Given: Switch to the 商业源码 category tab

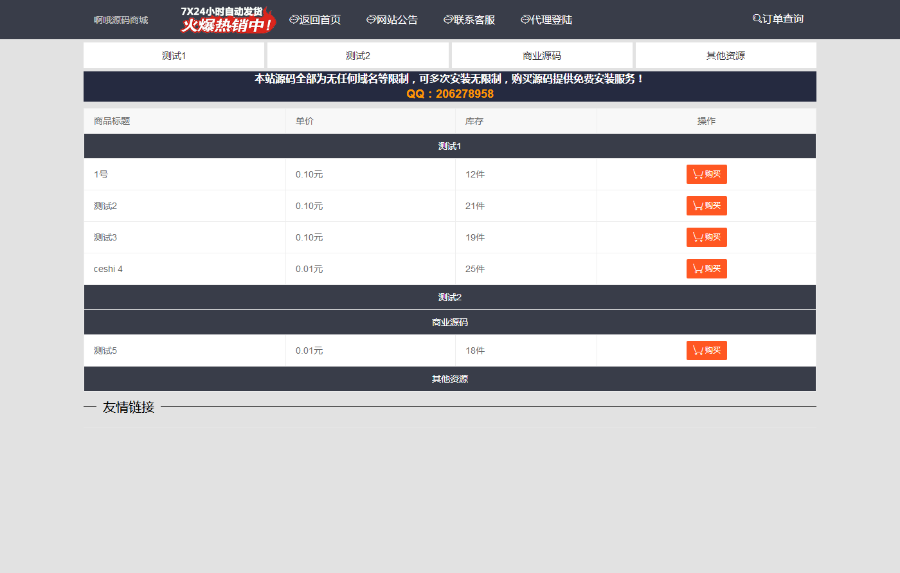Looking at the screenshot, I should point(542,56).
